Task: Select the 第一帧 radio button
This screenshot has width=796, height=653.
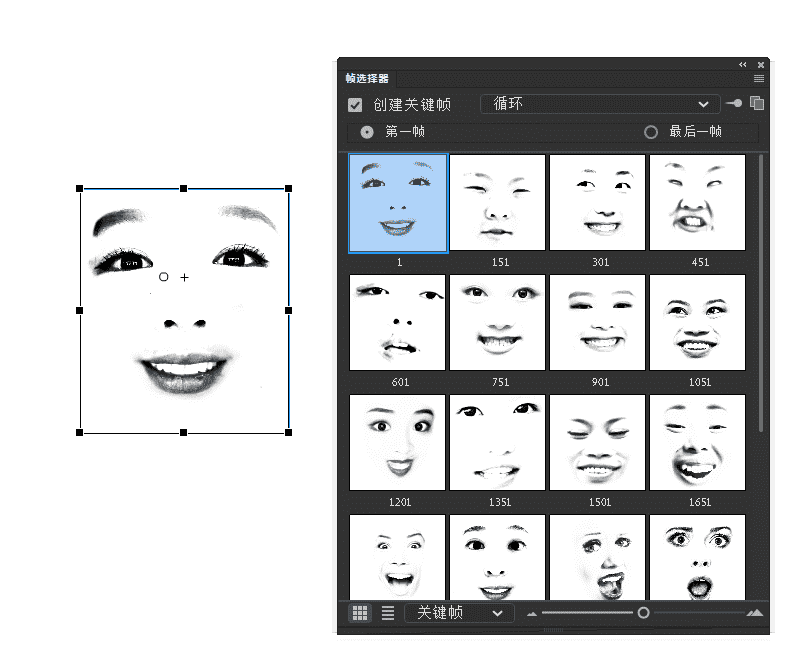Action: point(367,132)
